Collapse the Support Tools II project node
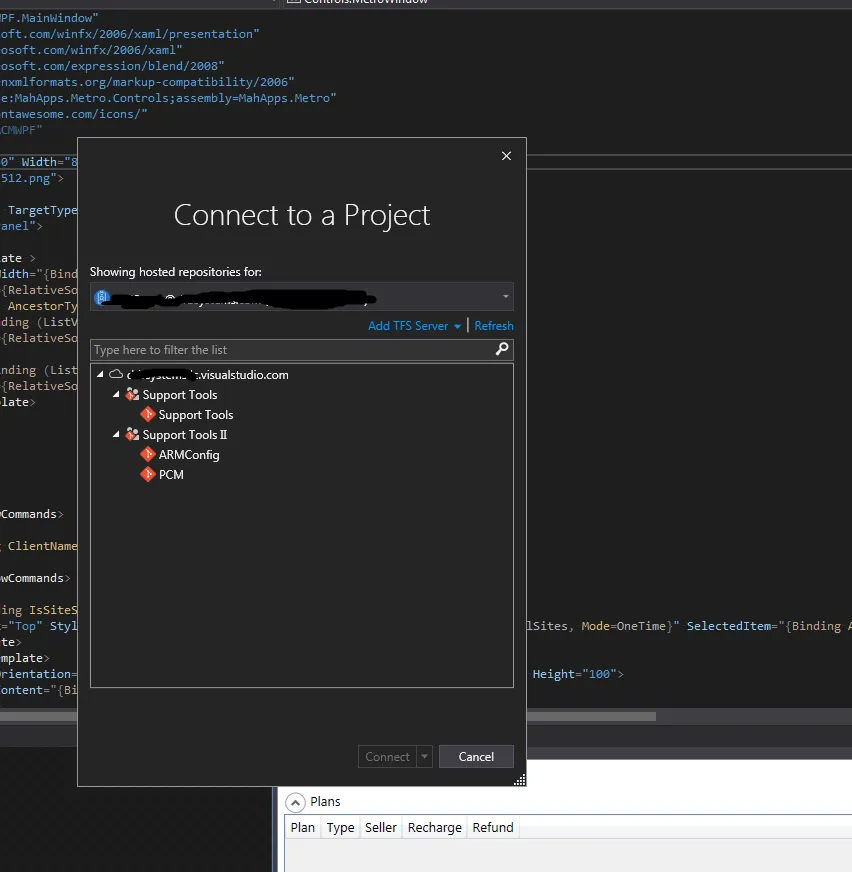 [x=116, y=435]
